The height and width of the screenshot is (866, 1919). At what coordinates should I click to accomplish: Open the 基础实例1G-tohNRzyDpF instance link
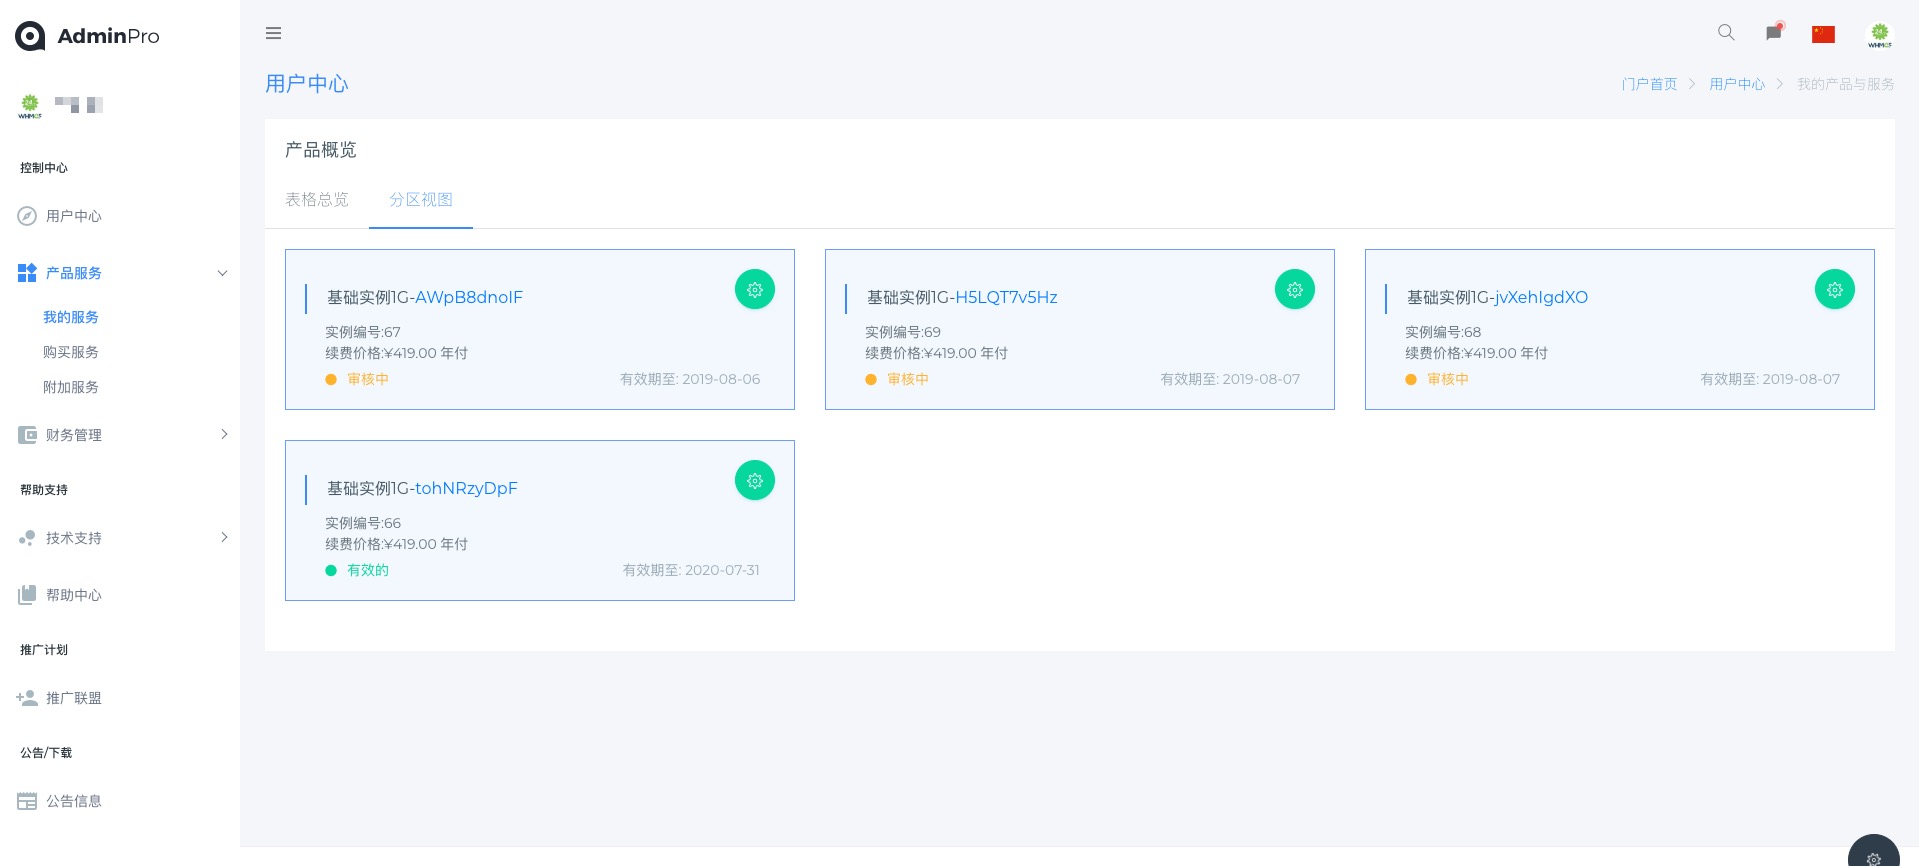click(422, 488)
